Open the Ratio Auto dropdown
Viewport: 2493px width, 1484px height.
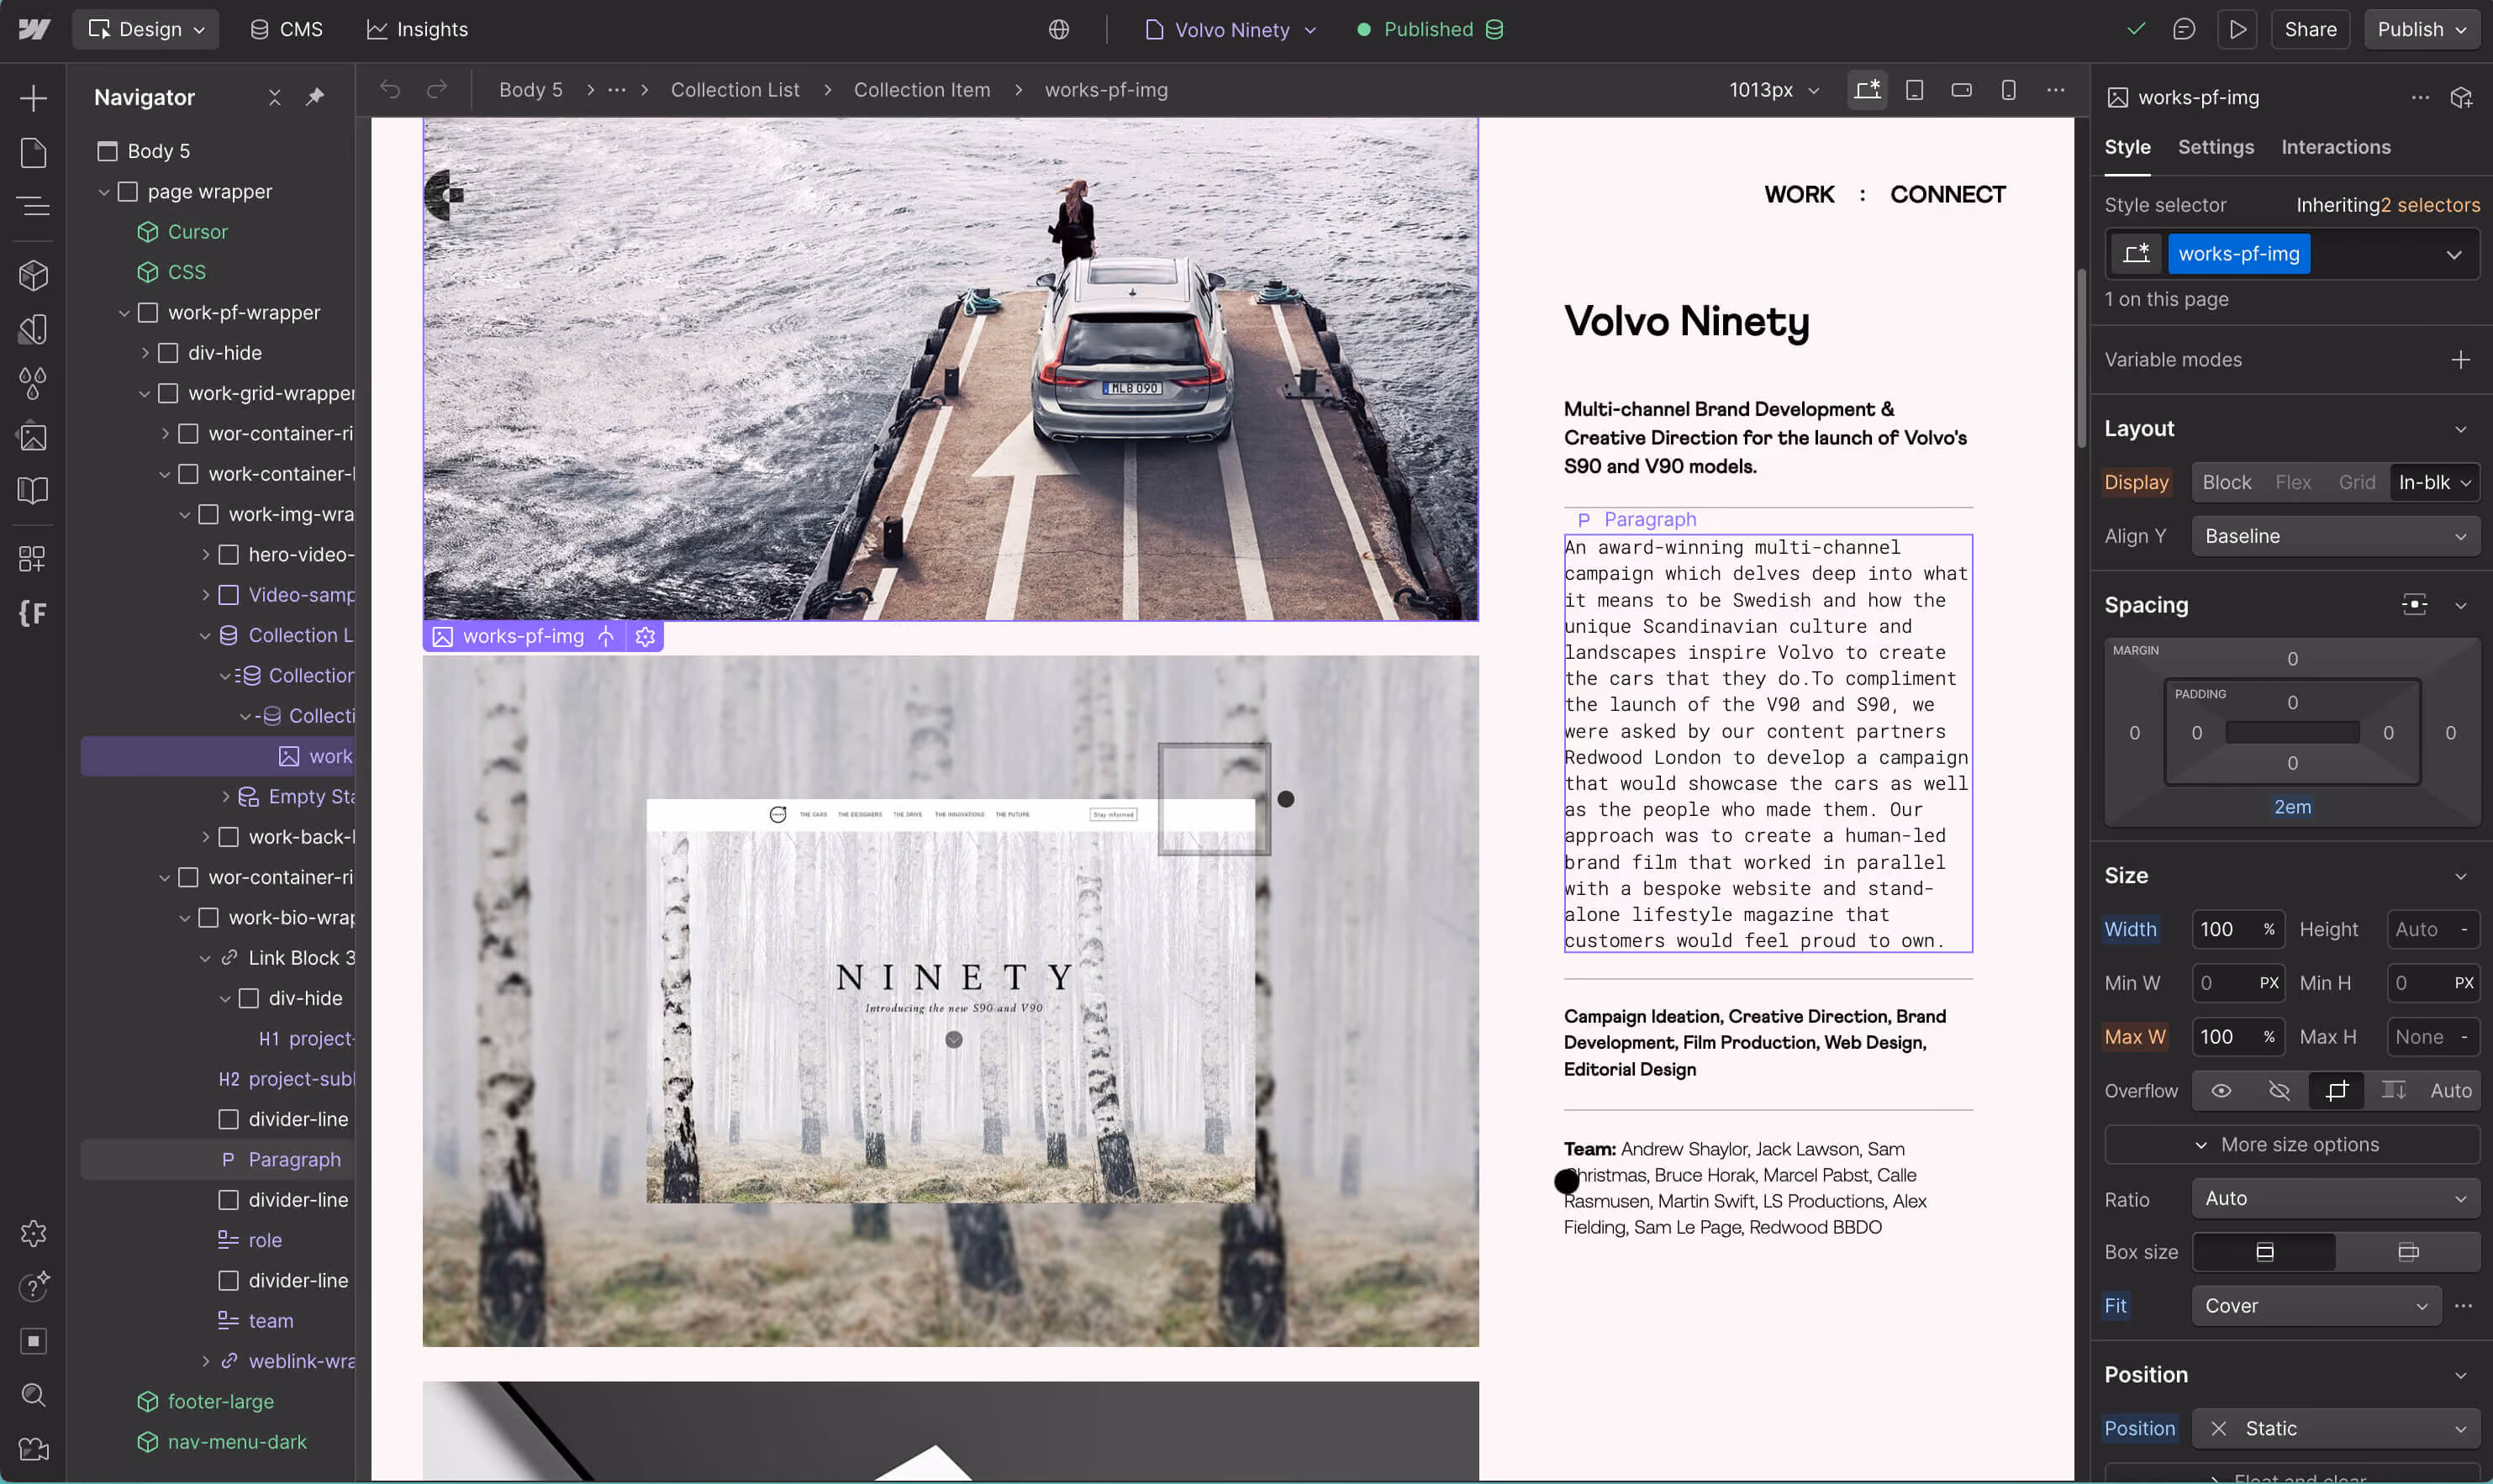click(x=2335, y=1198)
